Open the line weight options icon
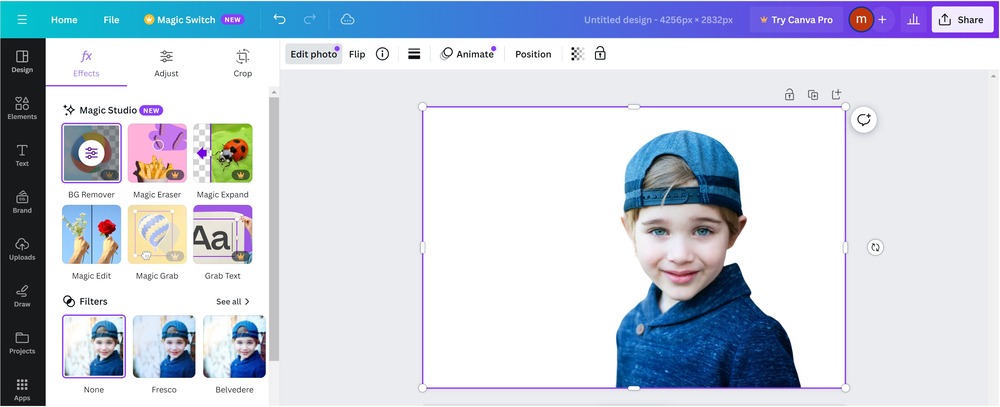 click(x=414, y=54)
